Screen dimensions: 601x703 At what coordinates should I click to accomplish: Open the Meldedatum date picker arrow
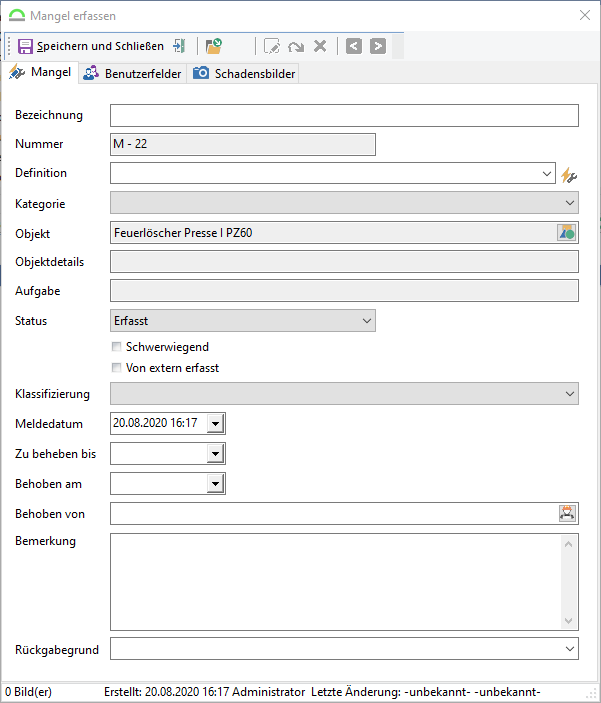point(216,423)
